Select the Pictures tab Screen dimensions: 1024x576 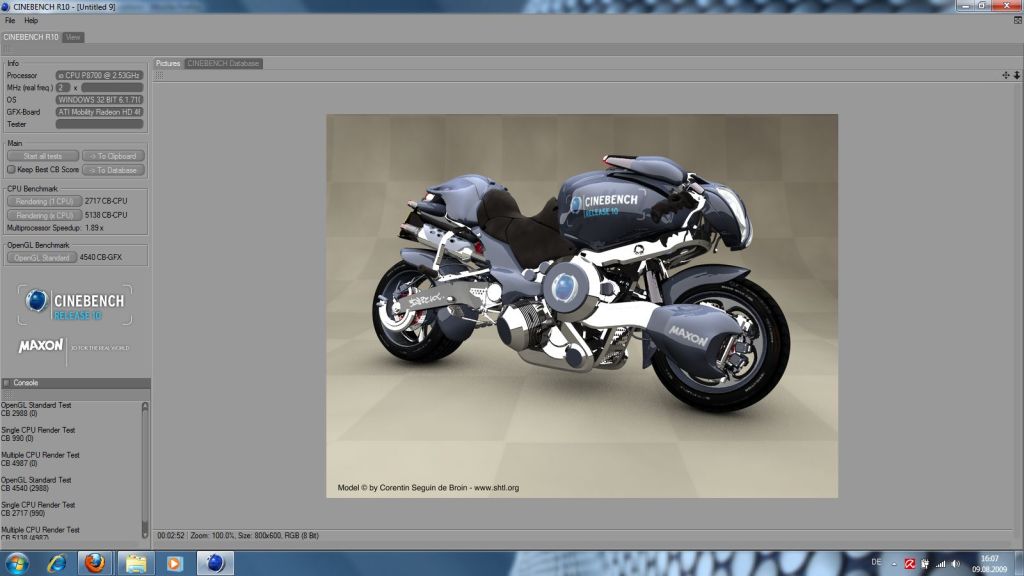(168, 63)
